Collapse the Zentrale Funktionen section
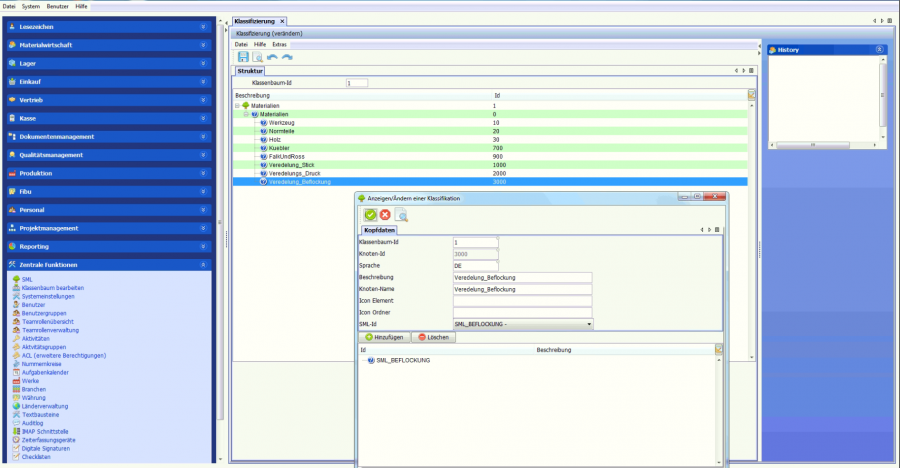Viewport: 900px width, 468px height. coord(203,265)
